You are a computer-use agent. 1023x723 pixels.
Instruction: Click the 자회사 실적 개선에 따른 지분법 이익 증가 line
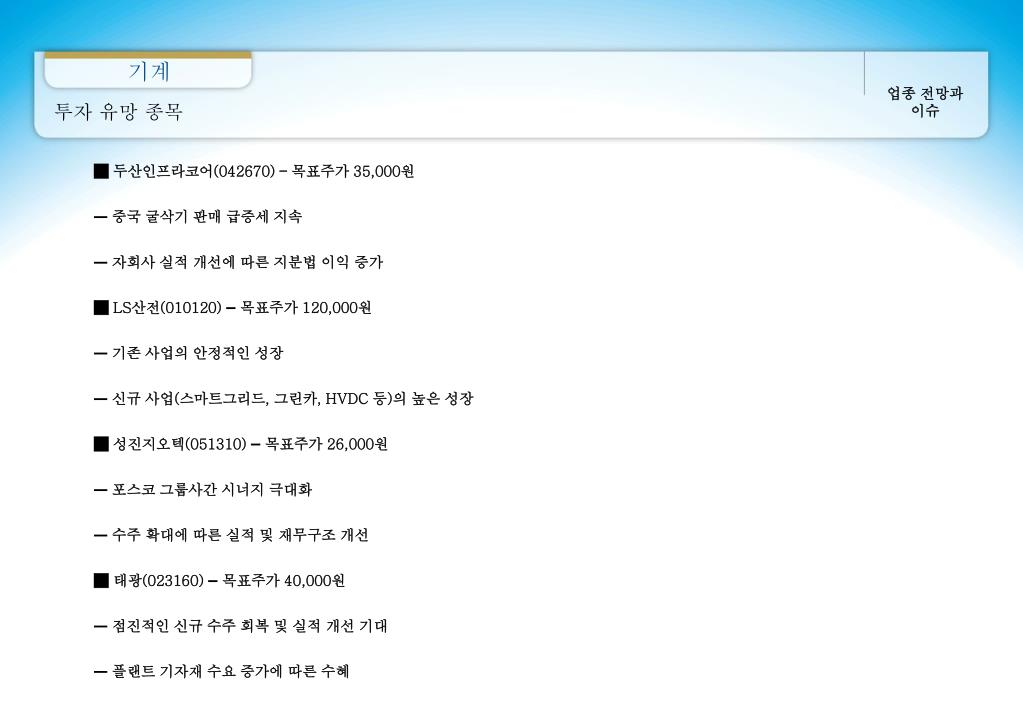click(238, 262)
